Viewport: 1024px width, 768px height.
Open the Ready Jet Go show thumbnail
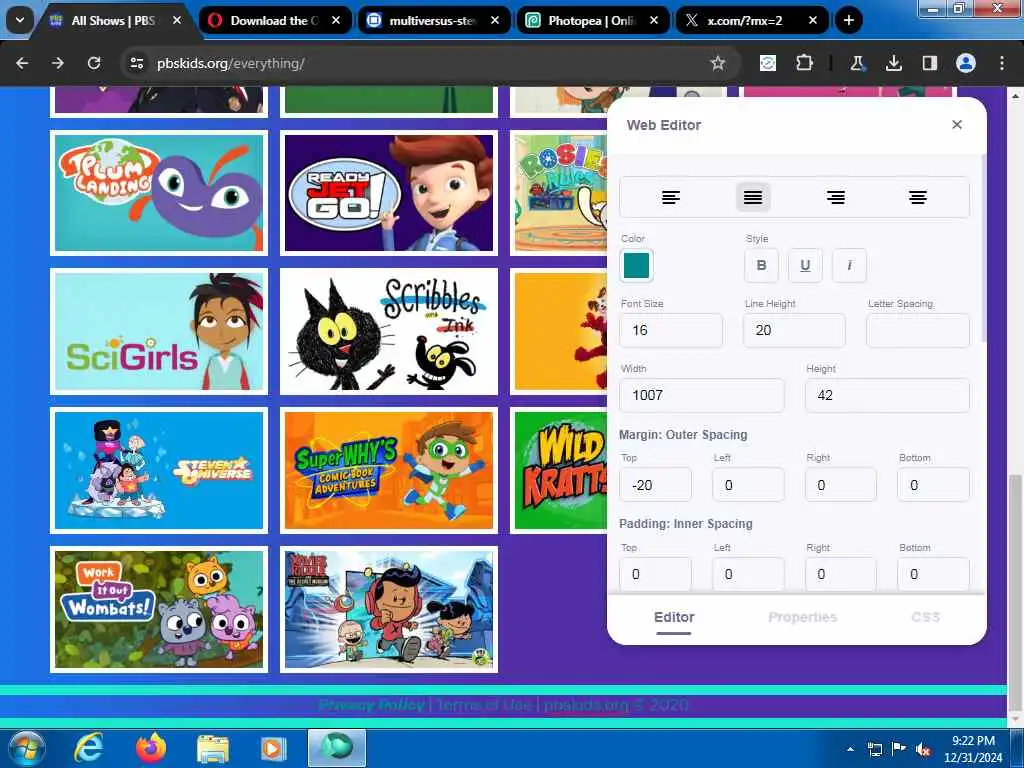(x=389, y=193)
